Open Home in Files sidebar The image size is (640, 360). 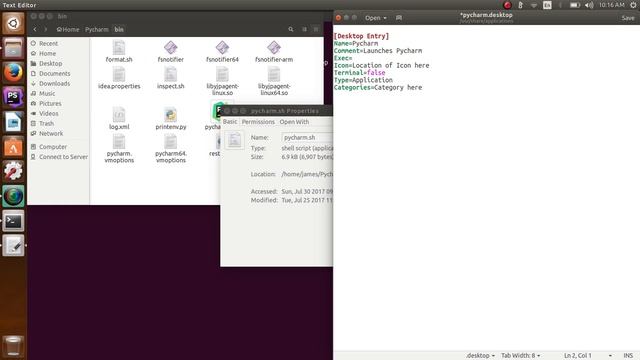[x=47, y=53]
